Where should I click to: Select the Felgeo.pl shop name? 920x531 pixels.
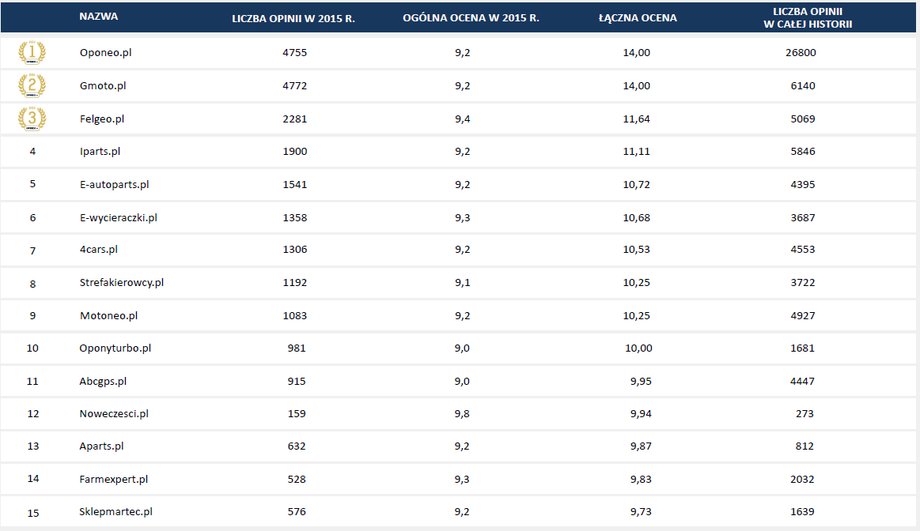[102, 119]
